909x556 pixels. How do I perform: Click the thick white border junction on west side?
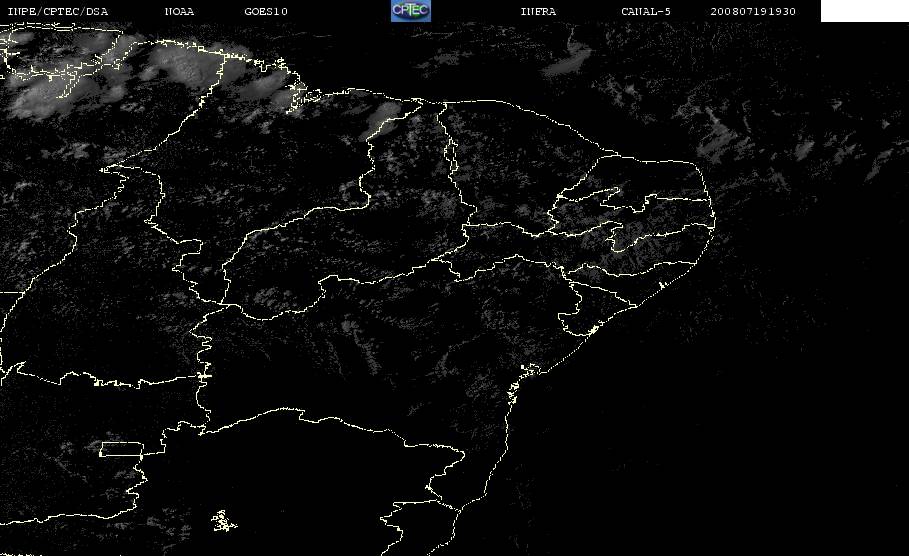(204, 376)
